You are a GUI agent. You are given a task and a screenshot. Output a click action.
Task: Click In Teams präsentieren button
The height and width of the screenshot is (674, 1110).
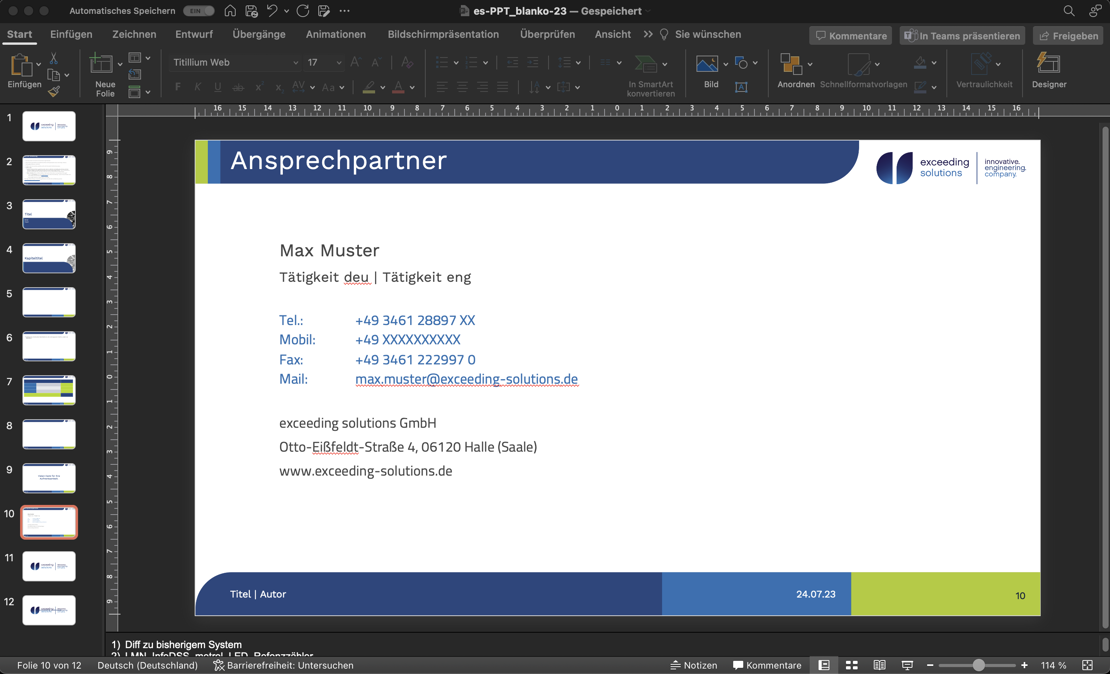[962, 36]
